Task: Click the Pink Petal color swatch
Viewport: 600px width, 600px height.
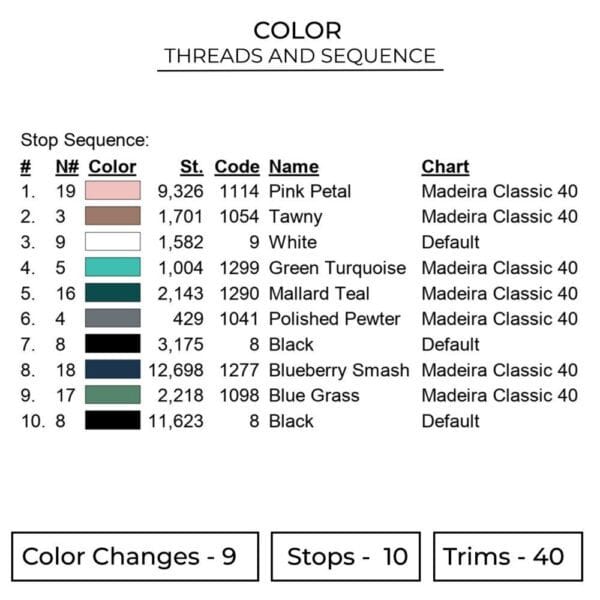Action: click(112, 191)
